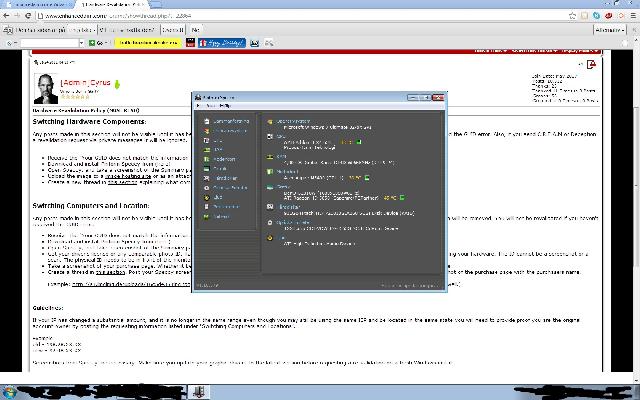Click the yellow toolbar banner button
640x400 pixels.
click(x=148, y=43)
